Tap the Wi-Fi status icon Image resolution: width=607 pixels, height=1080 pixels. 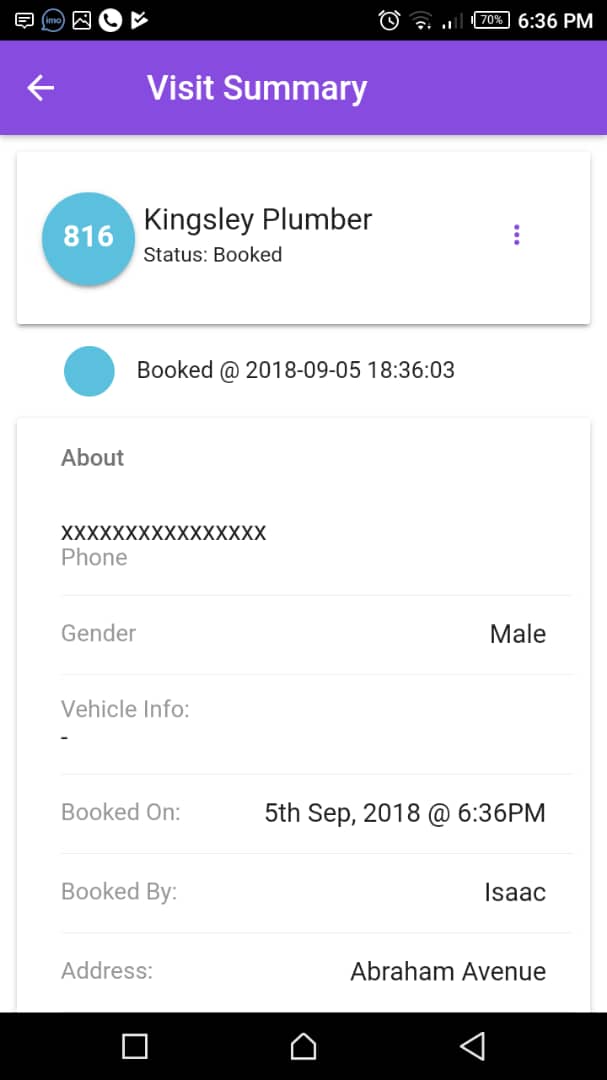421,20
